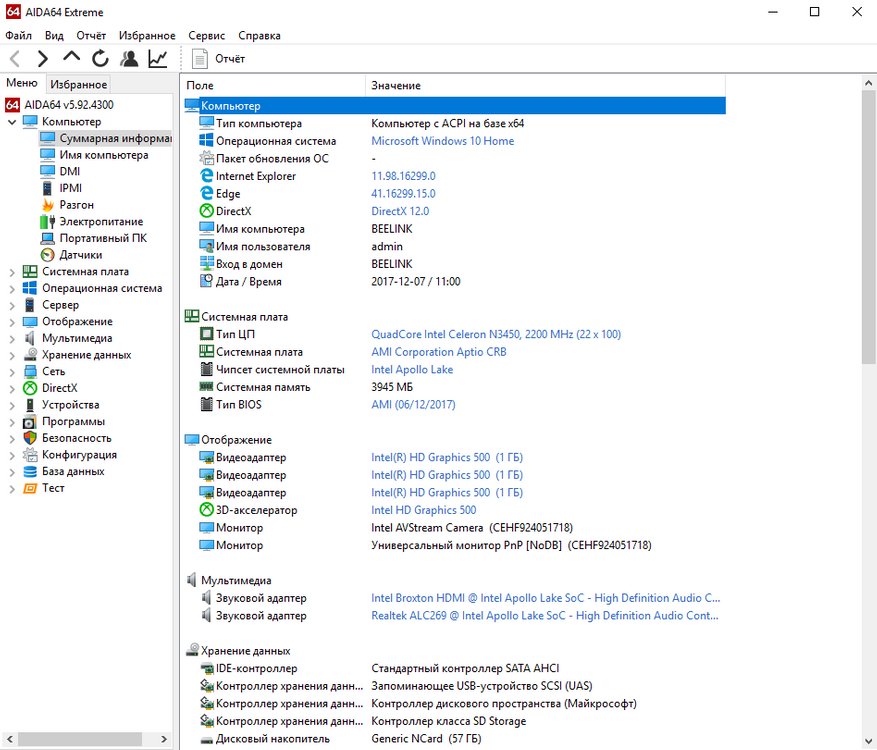877x750 pixels.
Task: Expand the Сеть tree node
Action: point(12,372)
